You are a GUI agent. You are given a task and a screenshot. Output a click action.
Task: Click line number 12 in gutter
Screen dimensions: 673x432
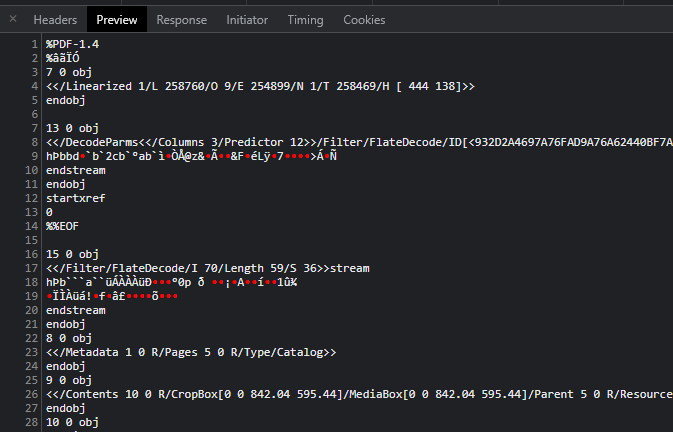click(x=32, y=198)
